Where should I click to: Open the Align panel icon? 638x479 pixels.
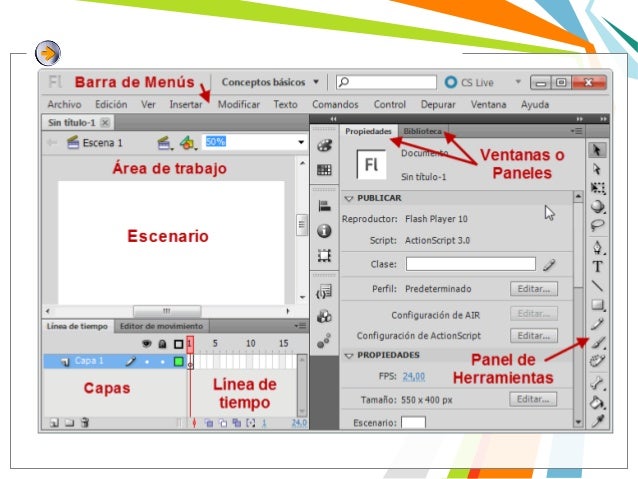[x=324, y=206]
